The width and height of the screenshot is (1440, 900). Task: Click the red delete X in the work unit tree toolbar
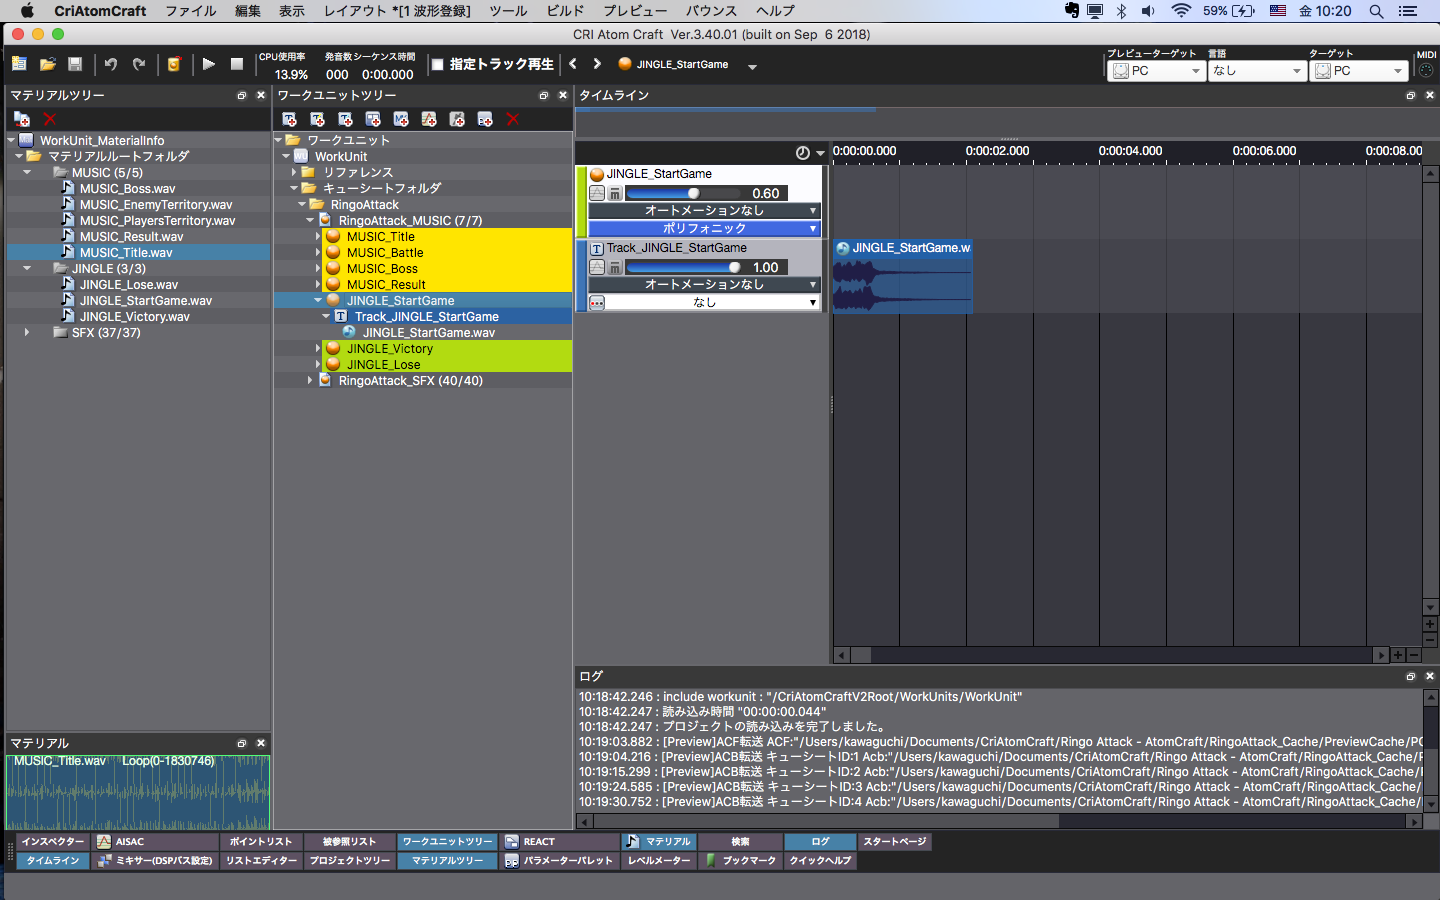tap(513, 119)
